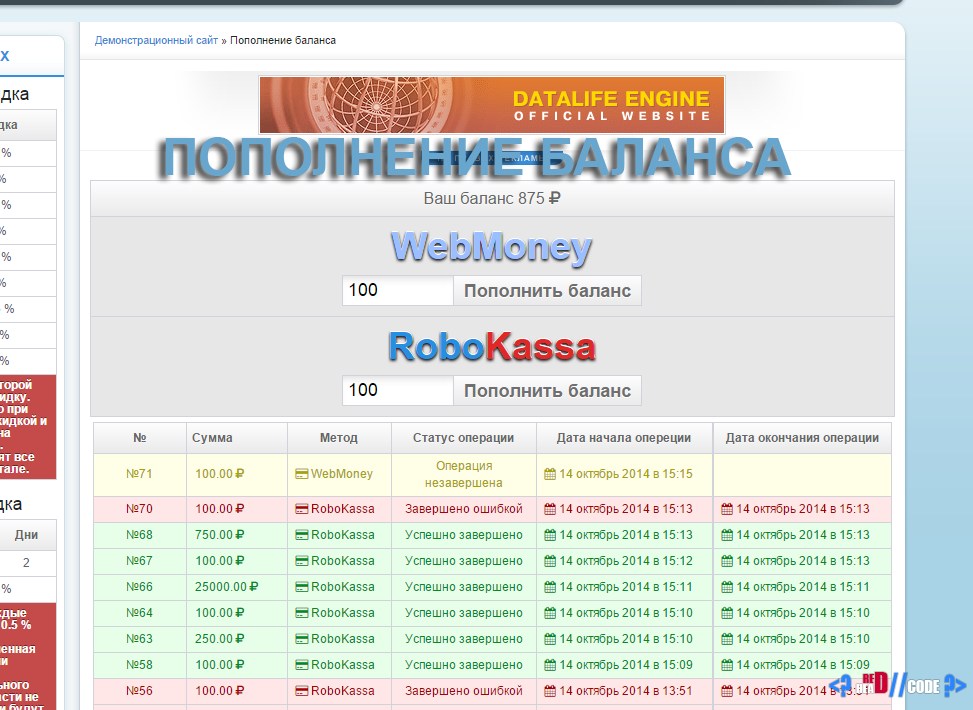
Task: Select the №70 operation number cell
Action: coord(140,509)
